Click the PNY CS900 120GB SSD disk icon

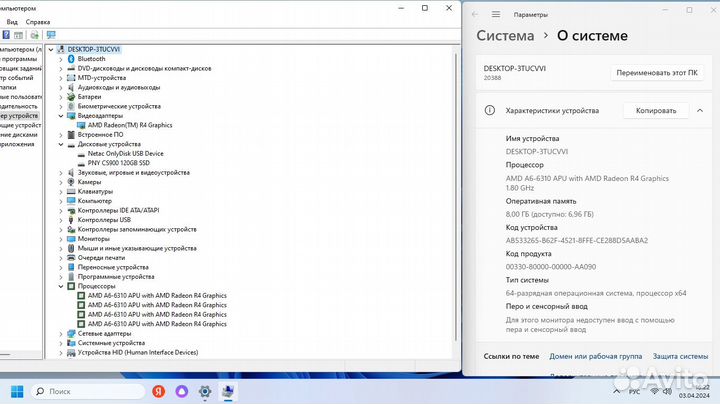81,163
